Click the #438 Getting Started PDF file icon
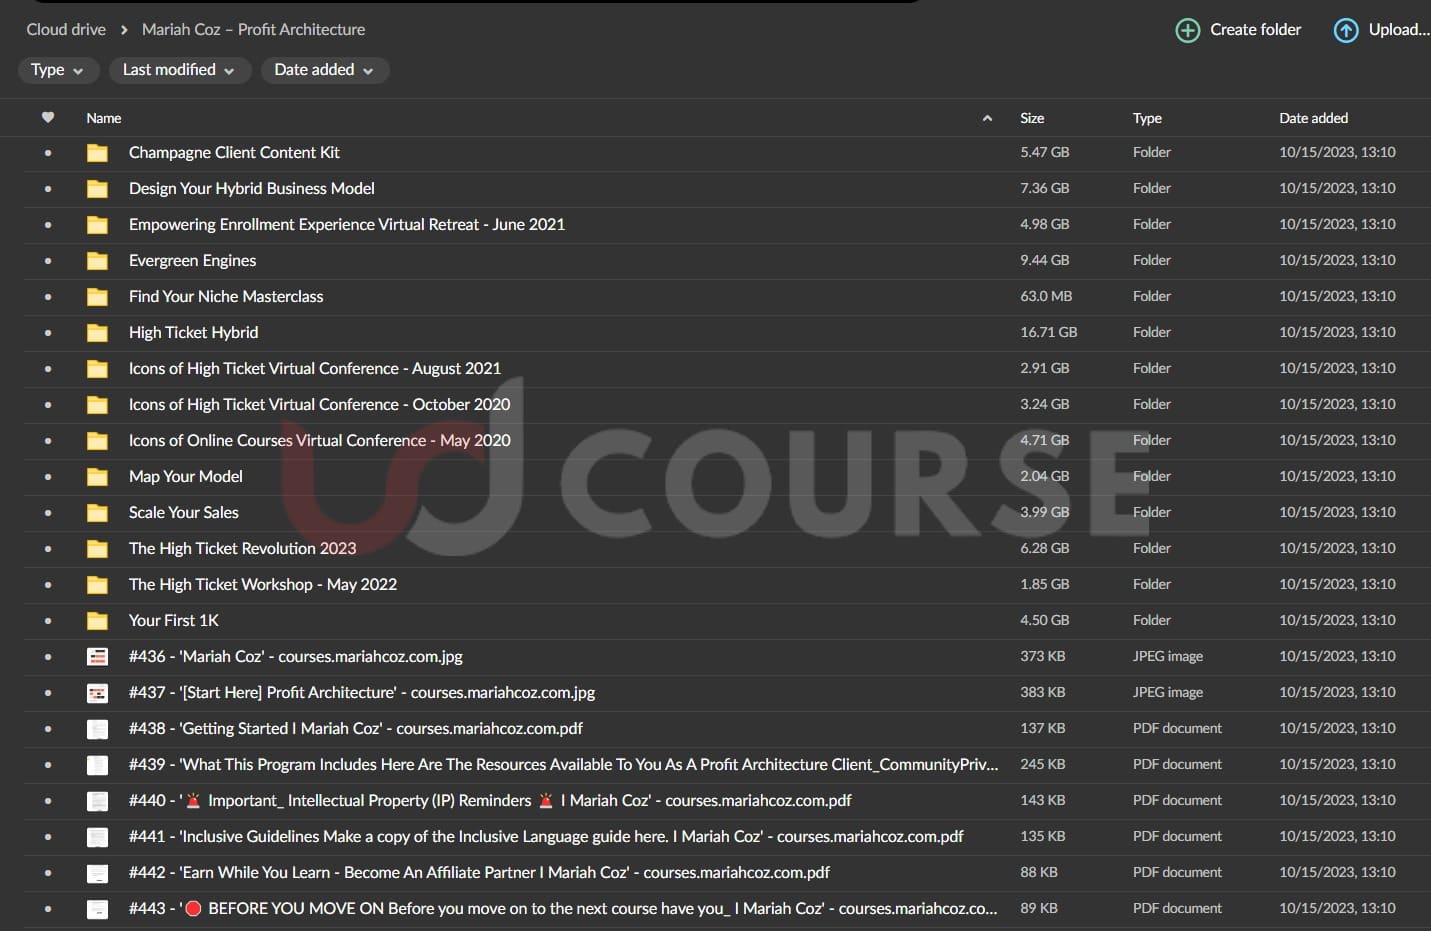 97,729
